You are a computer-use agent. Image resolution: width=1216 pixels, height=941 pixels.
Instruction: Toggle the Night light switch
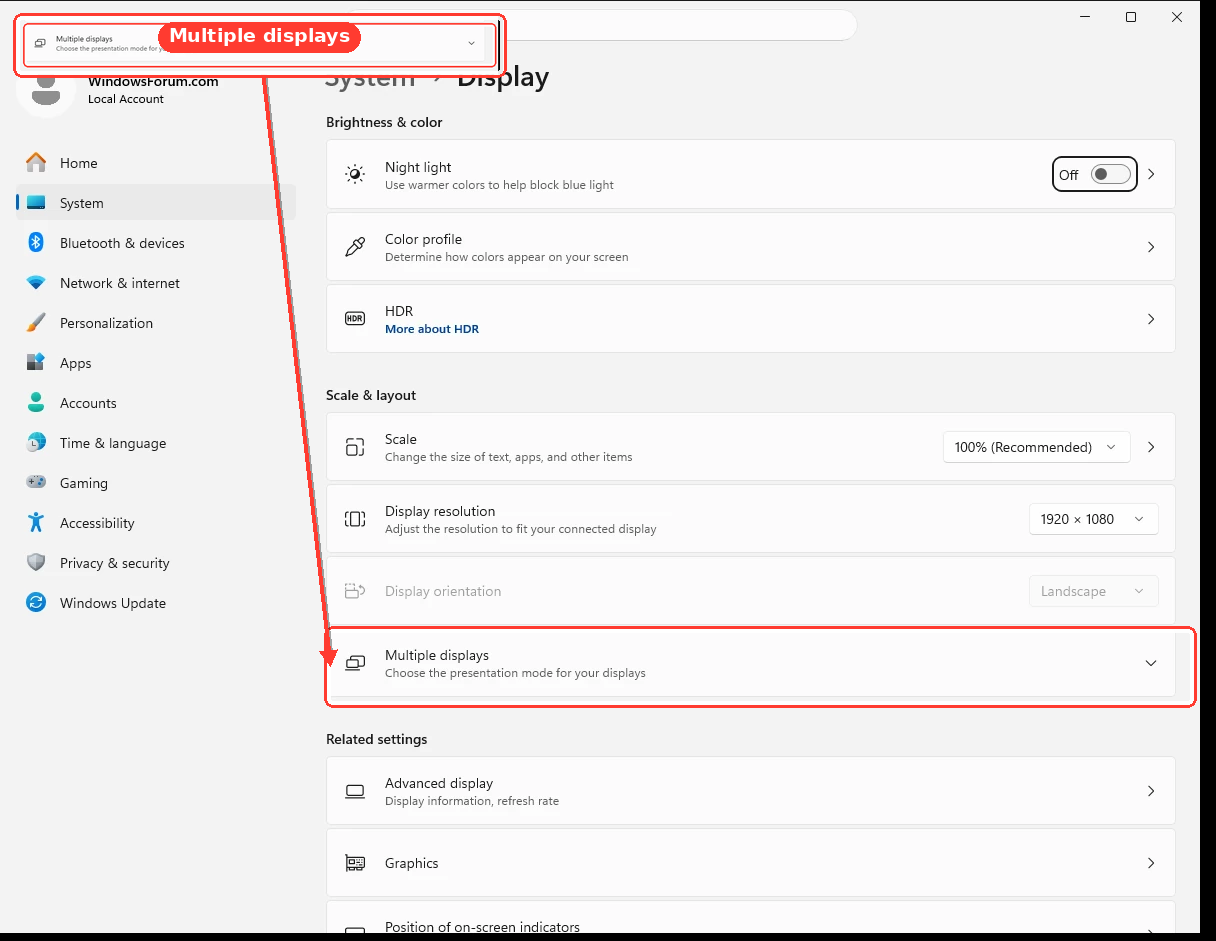point(1110,175)
